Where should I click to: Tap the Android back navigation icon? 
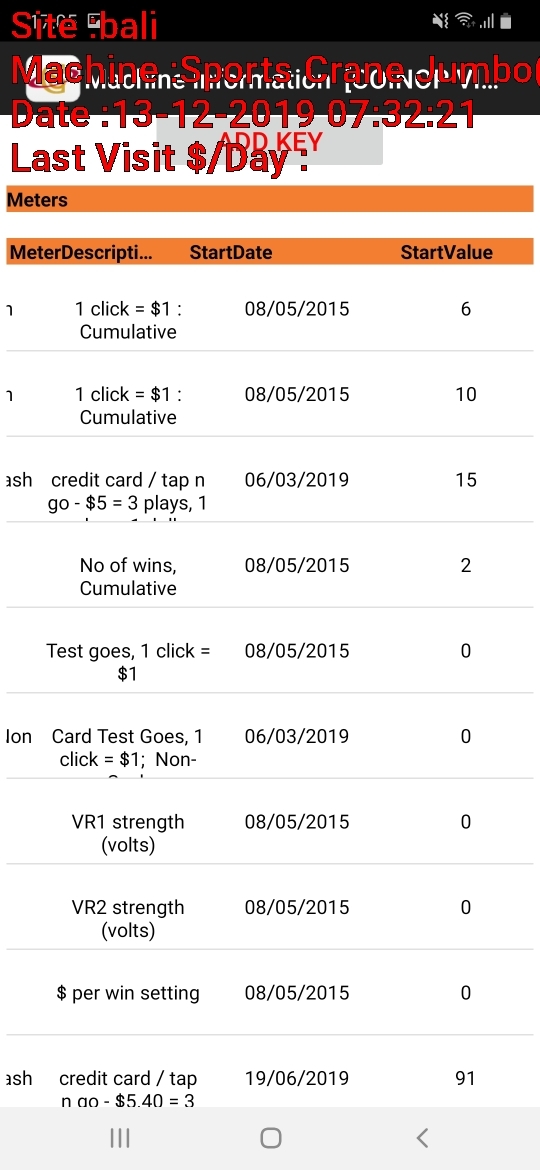pyautogui.click(x=422, y=1137)
